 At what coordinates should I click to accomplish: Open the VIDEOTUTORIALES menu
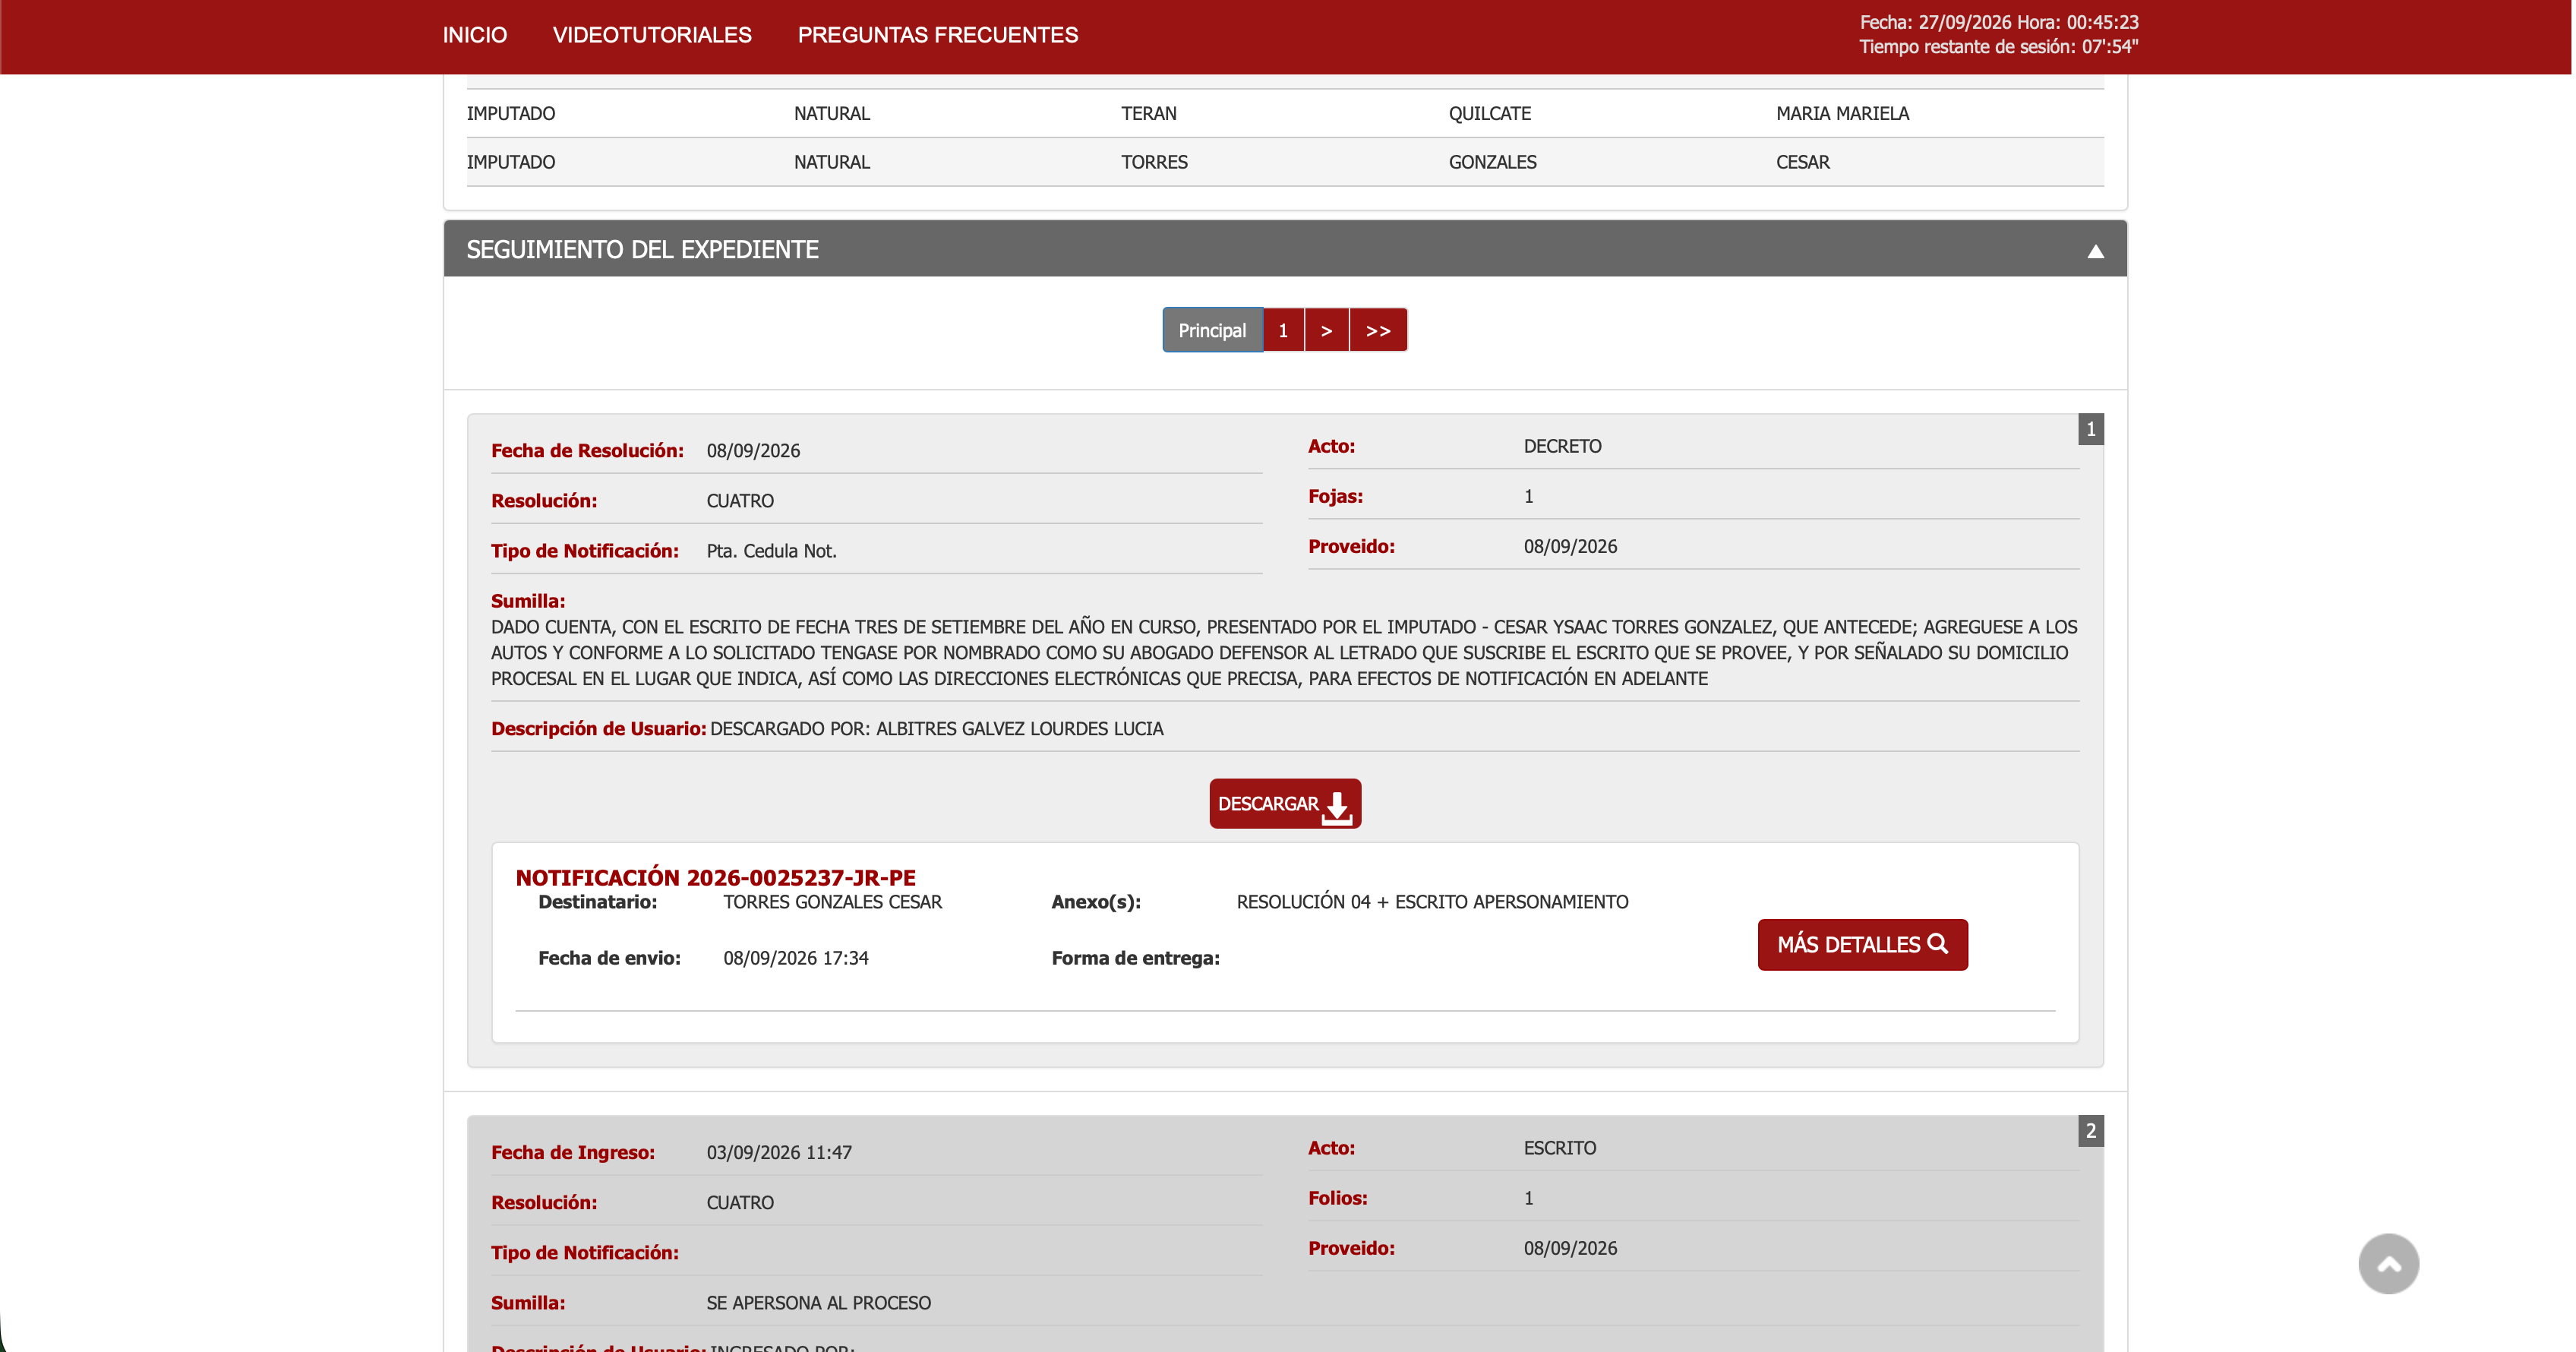click(x=652, y=35)
